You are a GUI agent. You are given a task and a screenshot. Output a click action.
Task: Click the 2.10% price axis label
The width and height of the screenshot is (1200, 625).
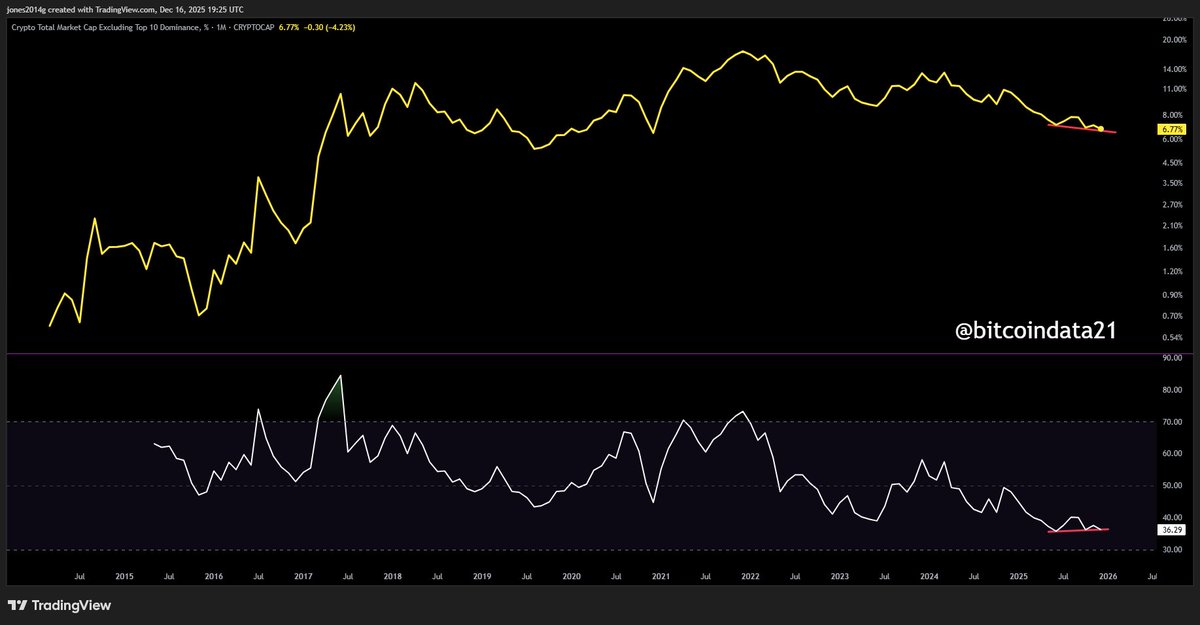click(1172, 225)
